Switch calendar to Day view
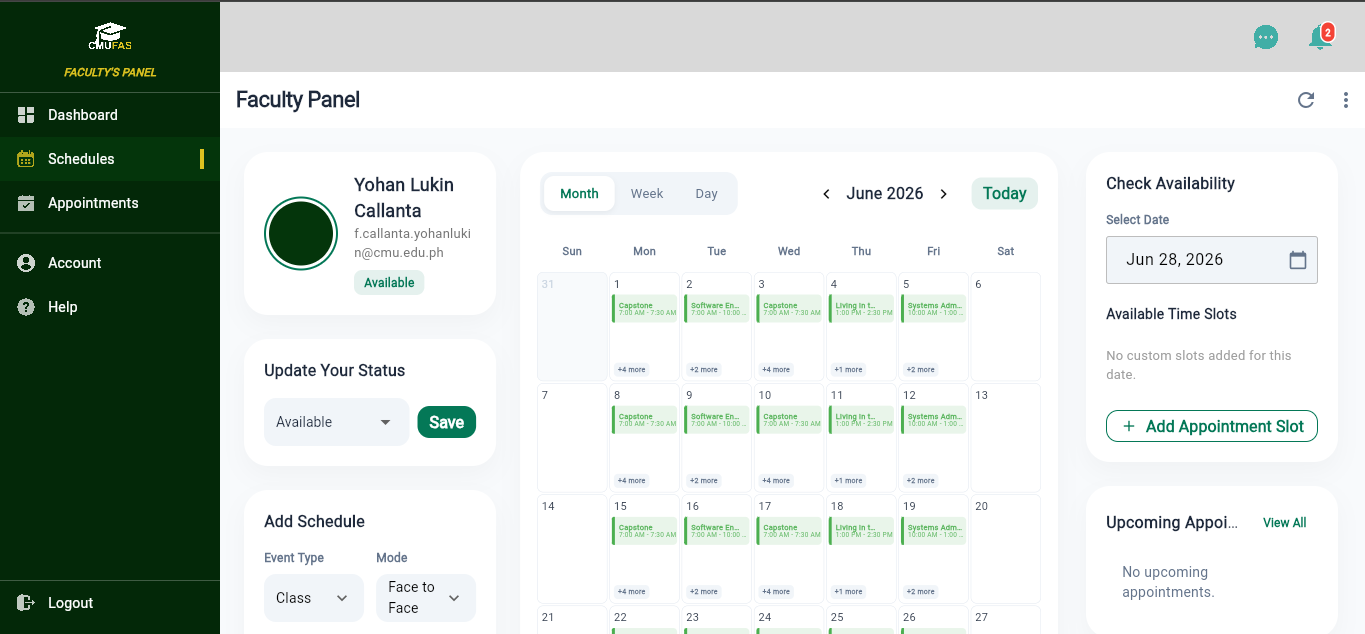 [x=707, y=194]
